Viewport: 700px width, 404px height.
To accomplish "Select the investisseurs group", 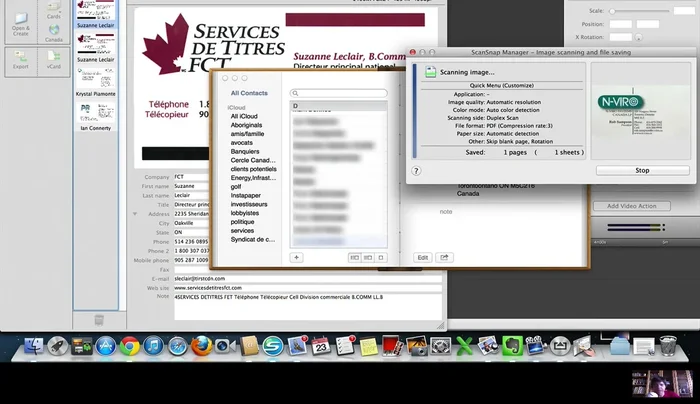I will point(249,204).
